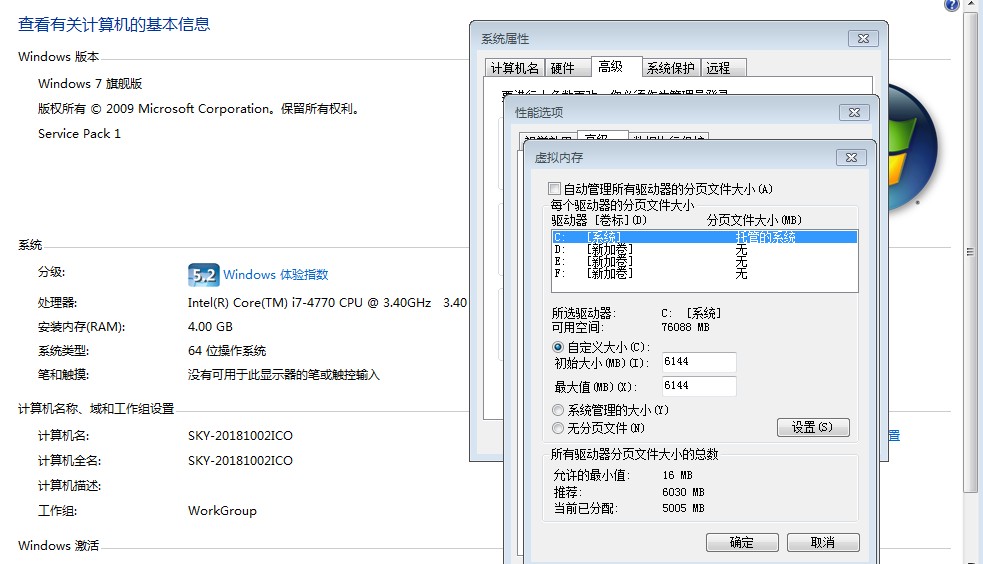
Task: Click the 初始大小 input field
Action: pyautogui.click(x=698, y=362)
